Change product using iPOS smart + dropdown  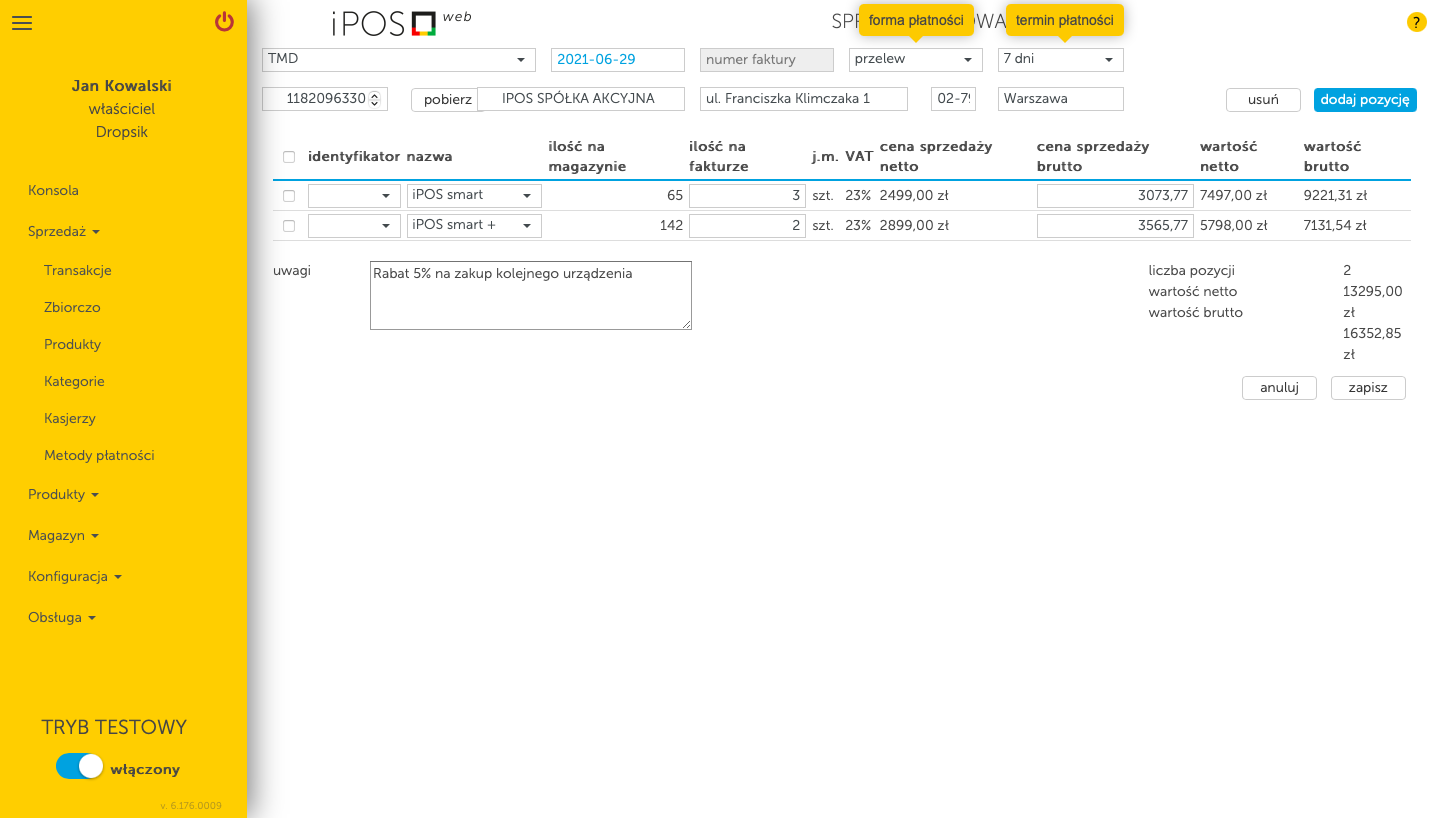coord(473,226)
